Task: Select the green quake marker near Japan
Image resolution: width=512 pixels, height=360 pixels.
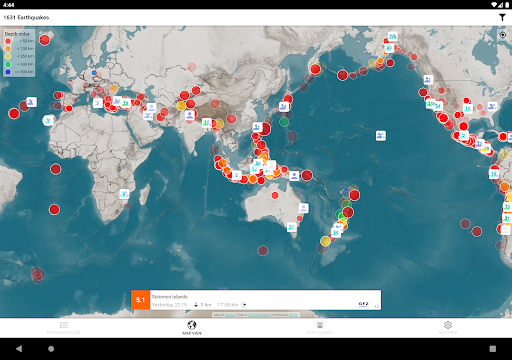Action: 284,122
